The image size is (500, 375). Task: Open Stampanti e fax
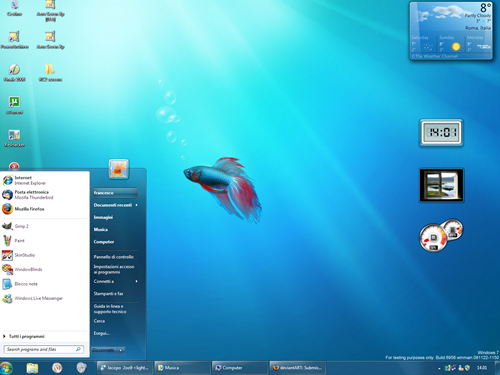click(108, 294)
